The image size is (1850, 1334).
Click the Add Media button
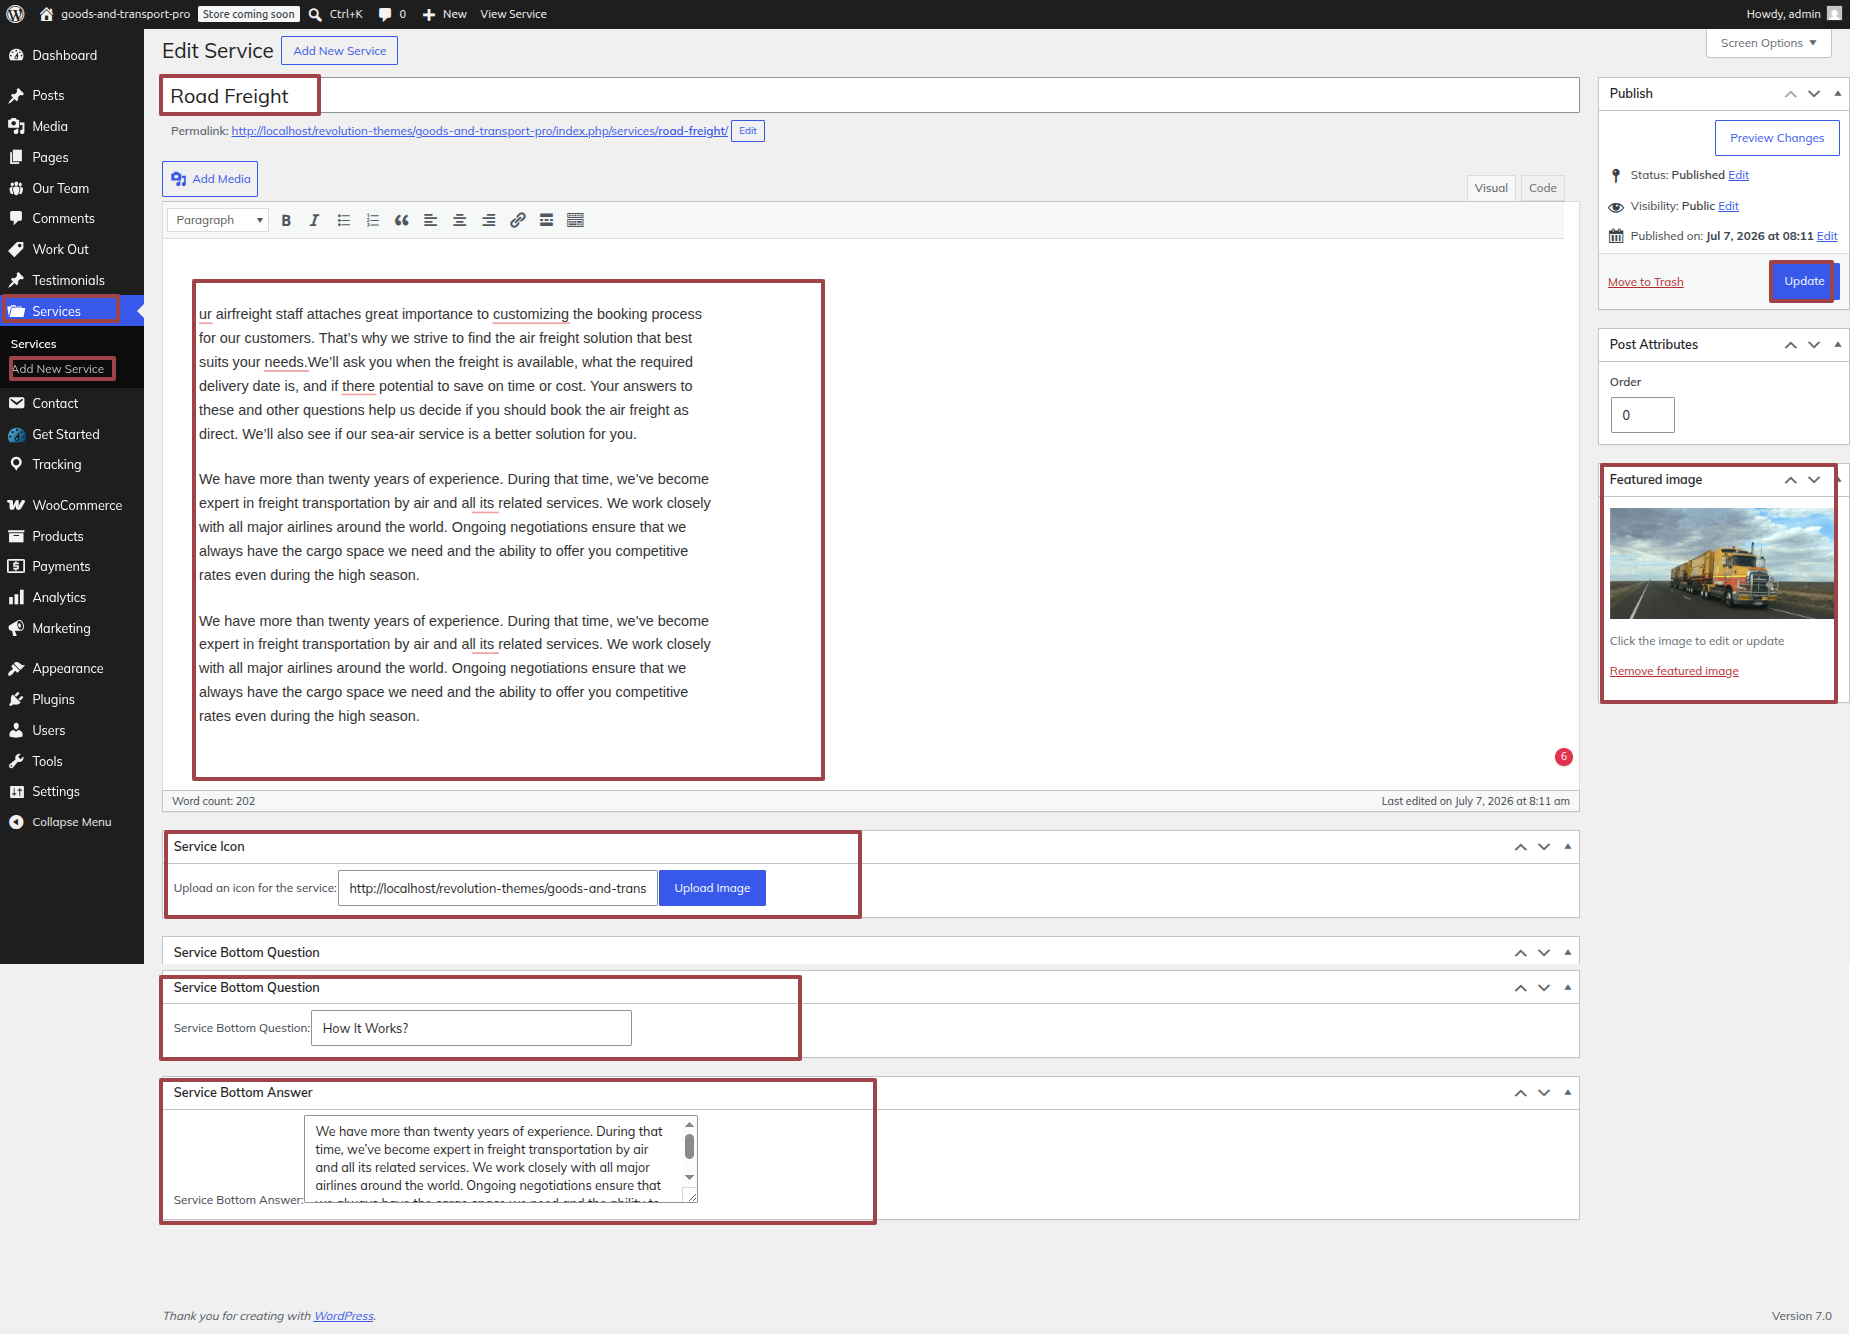tap(210, 179)
